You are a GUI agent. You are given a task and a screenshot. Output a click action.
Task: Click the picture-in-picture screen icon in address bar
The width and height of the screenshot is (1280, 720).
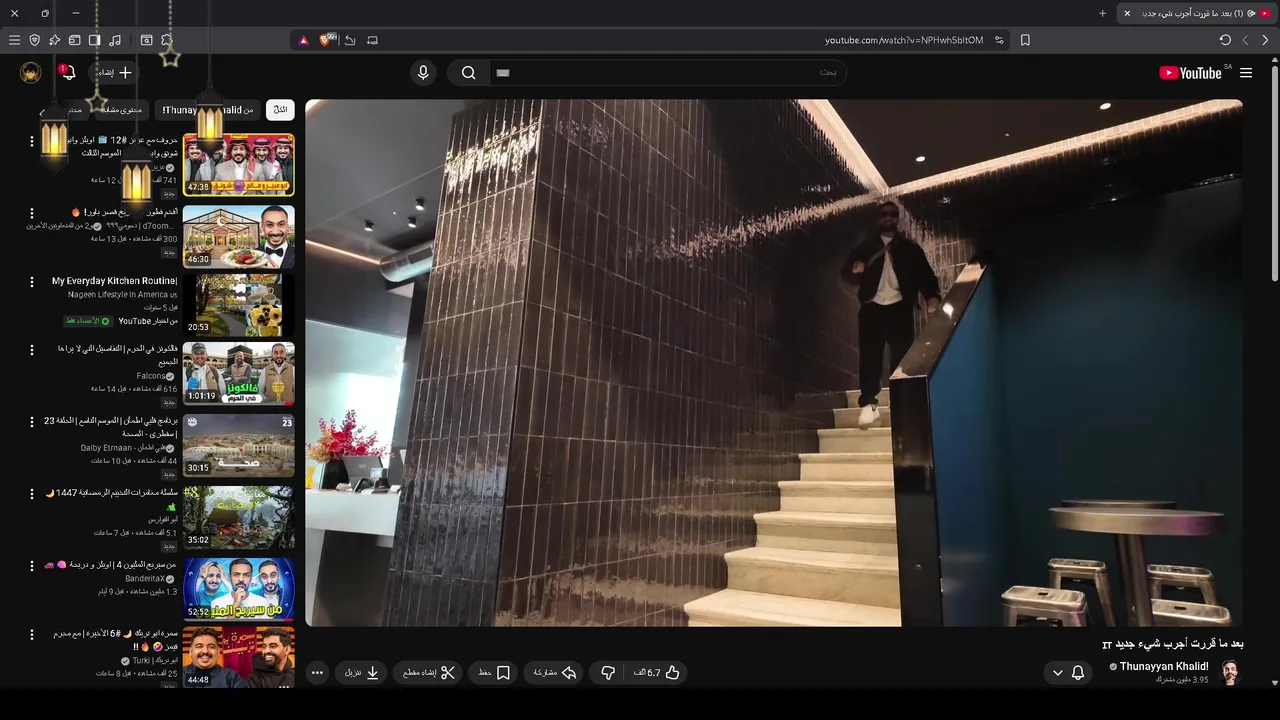click(x=372, y=40)
